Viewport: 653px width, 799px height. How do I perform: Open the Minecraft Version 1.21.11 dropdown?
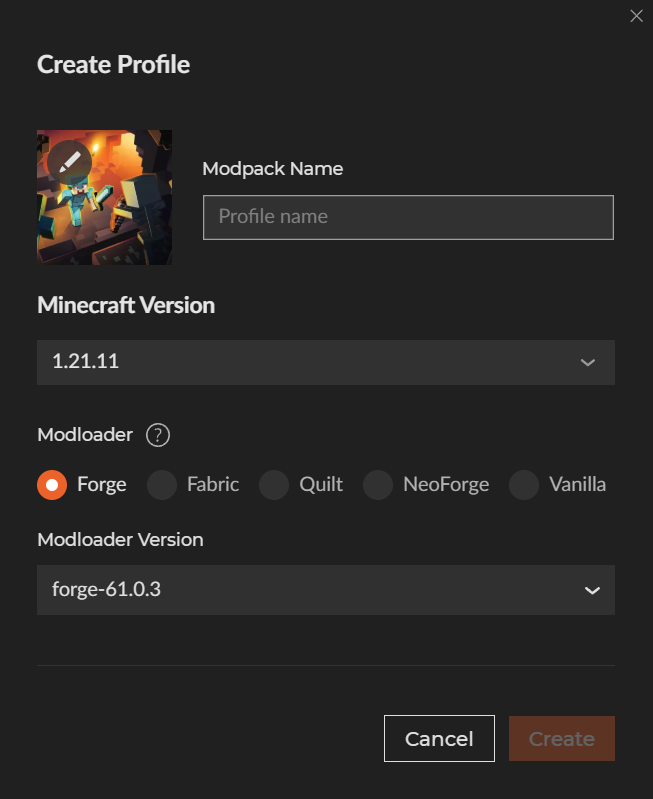tap(325, 362)
